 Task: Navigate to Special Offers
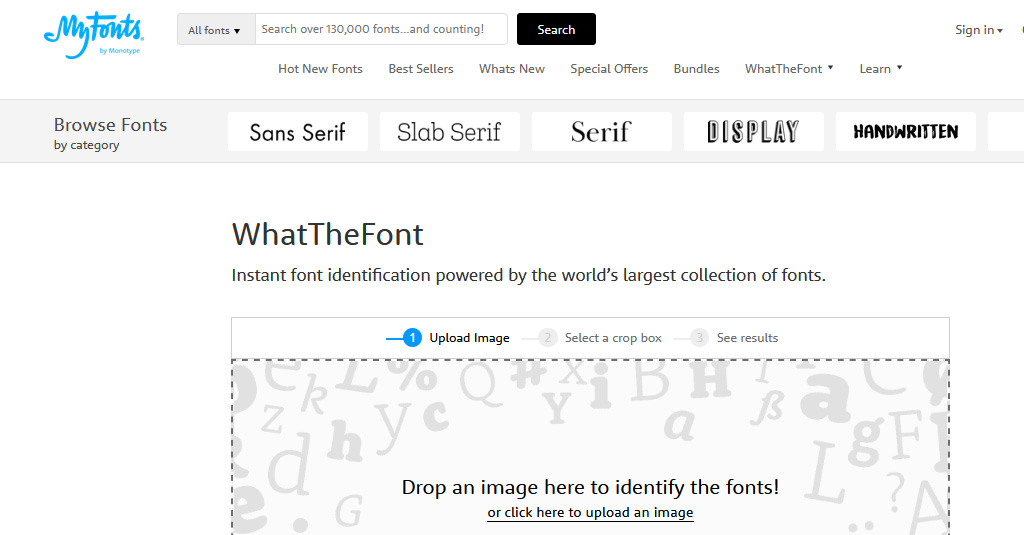click(x=609, y=69)
